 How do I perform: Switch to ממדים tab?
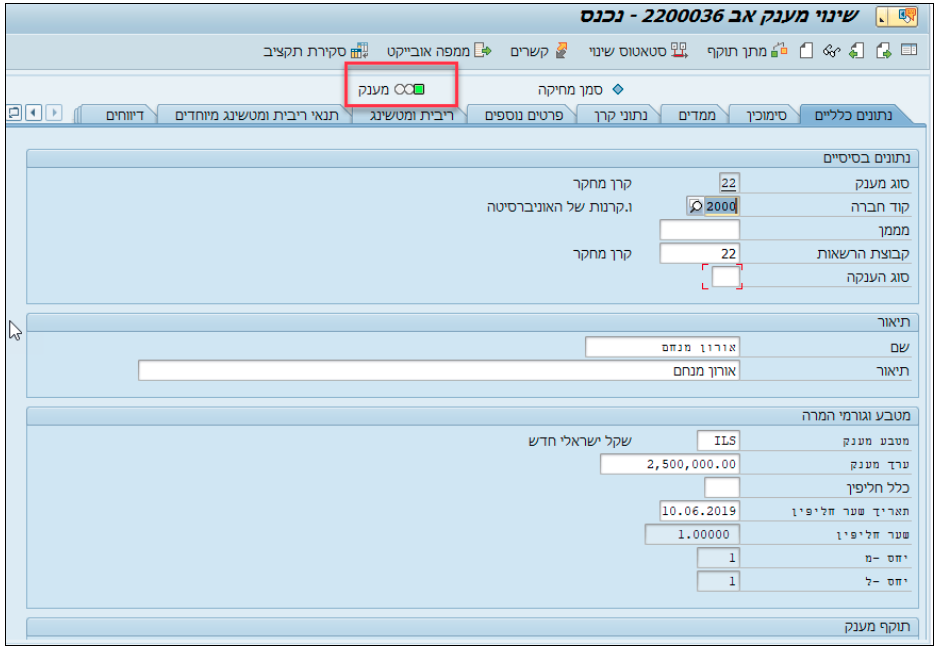[697, 115]
